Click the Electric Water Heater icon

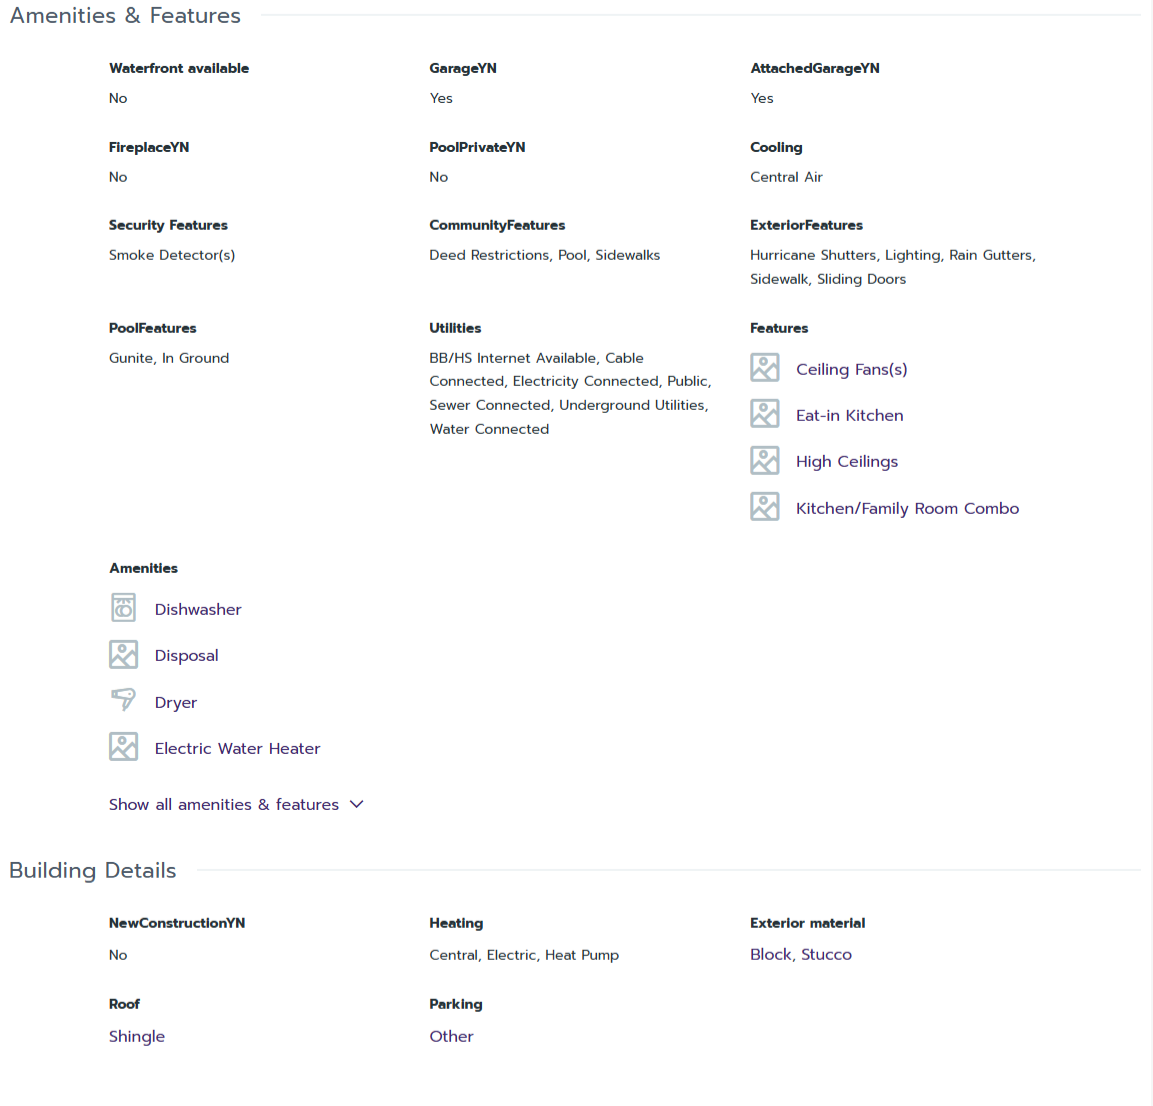point(123,747)
